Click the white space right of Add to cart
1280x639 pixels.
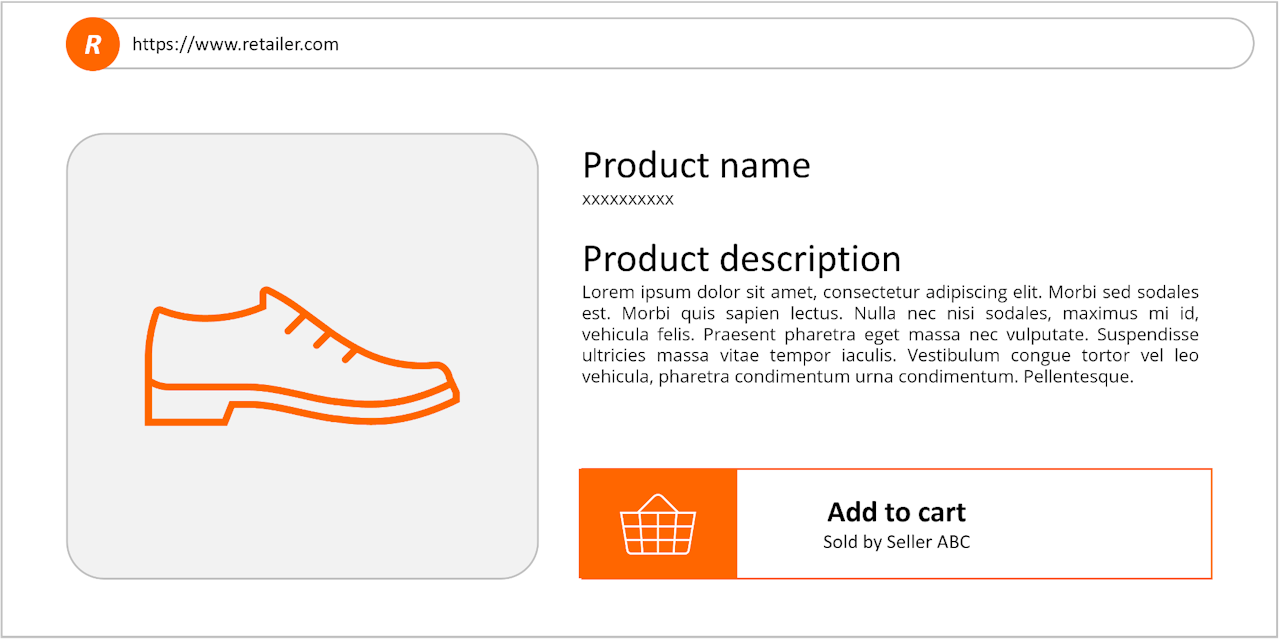coord(1100,523)
